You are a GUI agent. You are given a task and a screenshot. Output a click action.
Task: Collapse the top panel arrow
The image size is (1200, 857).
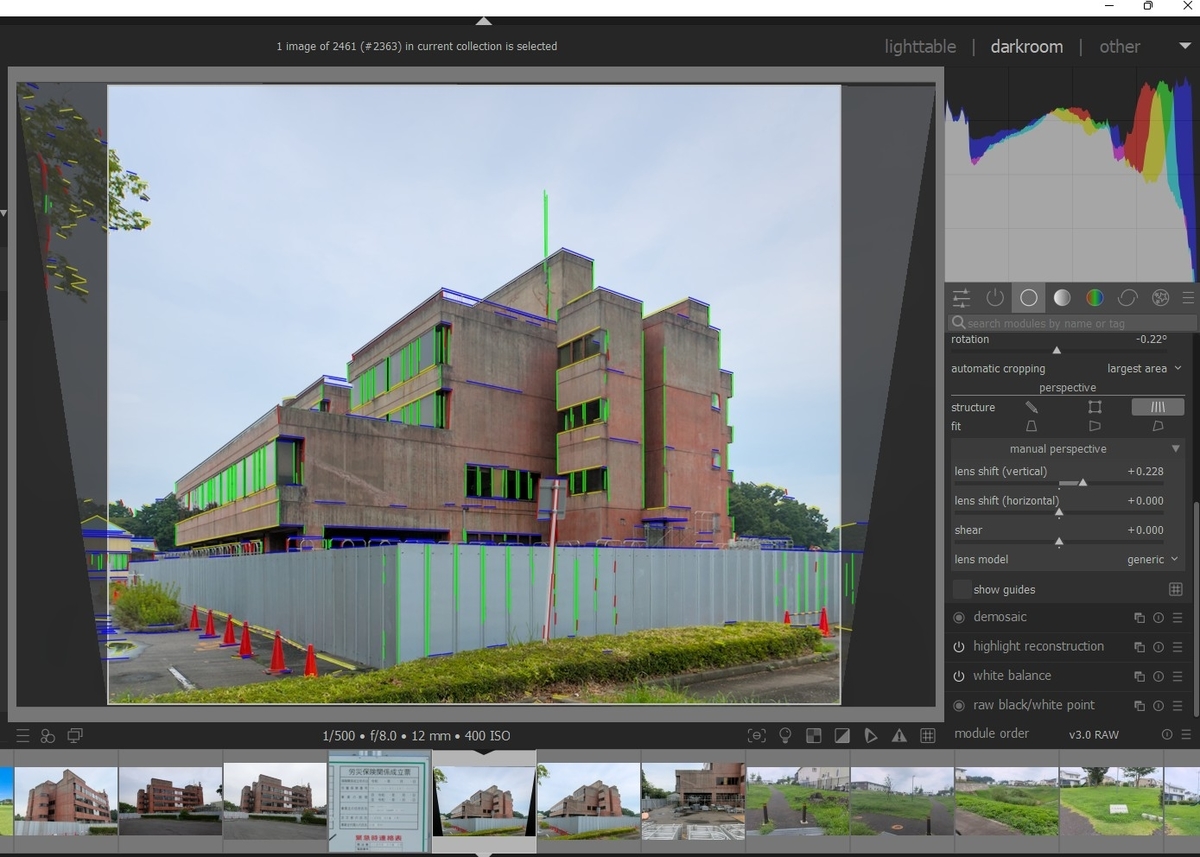[484, 21]
